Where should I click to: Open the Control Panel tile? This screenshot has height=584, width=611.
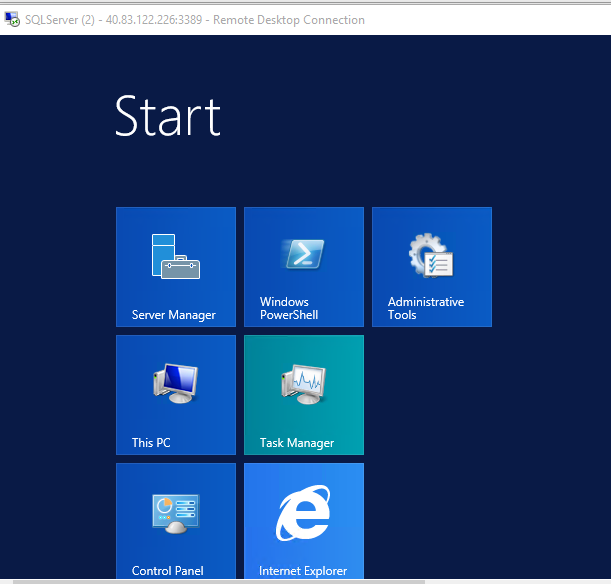pyautogui.click(x=176, y=521)
